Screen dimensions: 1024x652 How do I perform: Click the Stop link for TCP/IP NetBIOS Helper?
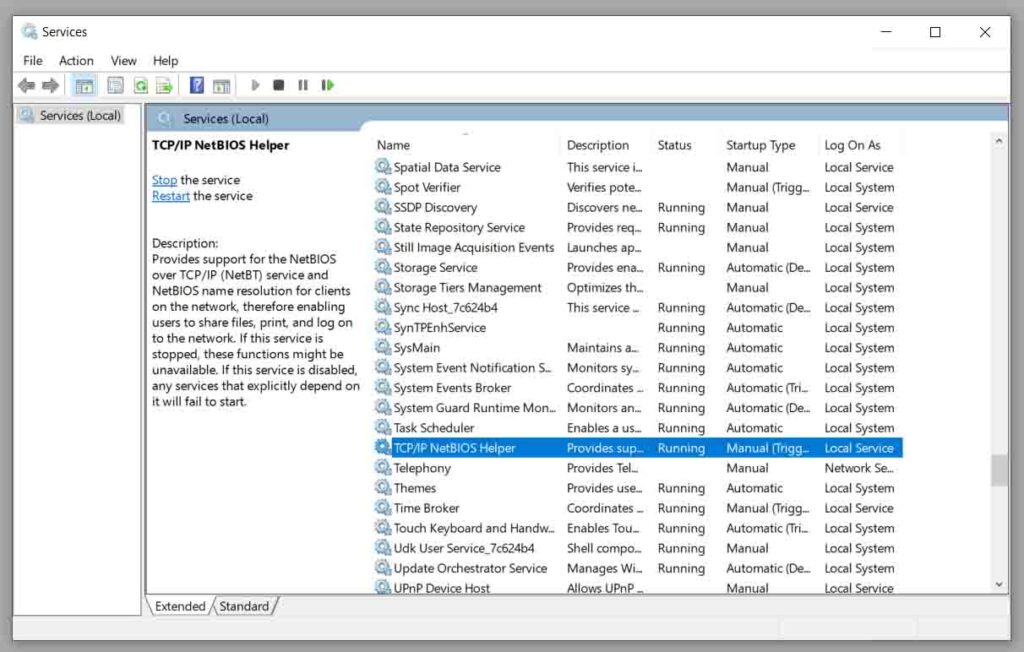tap(164, 179)
